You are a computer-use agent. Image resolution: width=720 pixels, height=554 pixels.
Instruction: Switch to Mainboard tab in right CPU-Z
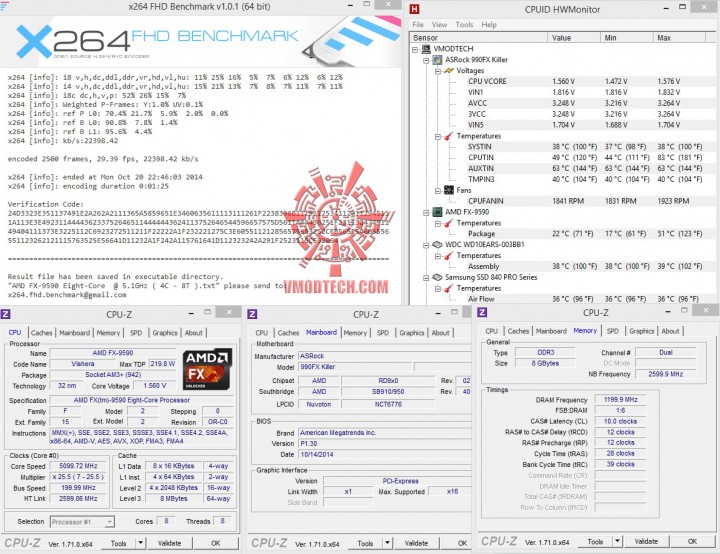(x=551, y=331)
